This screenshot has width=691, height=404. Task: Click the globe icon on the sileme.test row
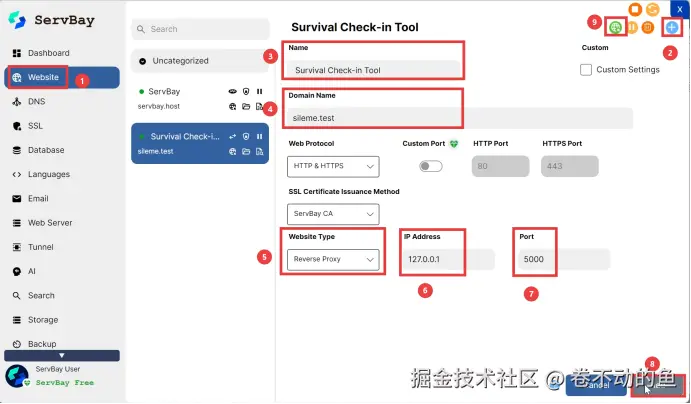click(x=232, y=152)
